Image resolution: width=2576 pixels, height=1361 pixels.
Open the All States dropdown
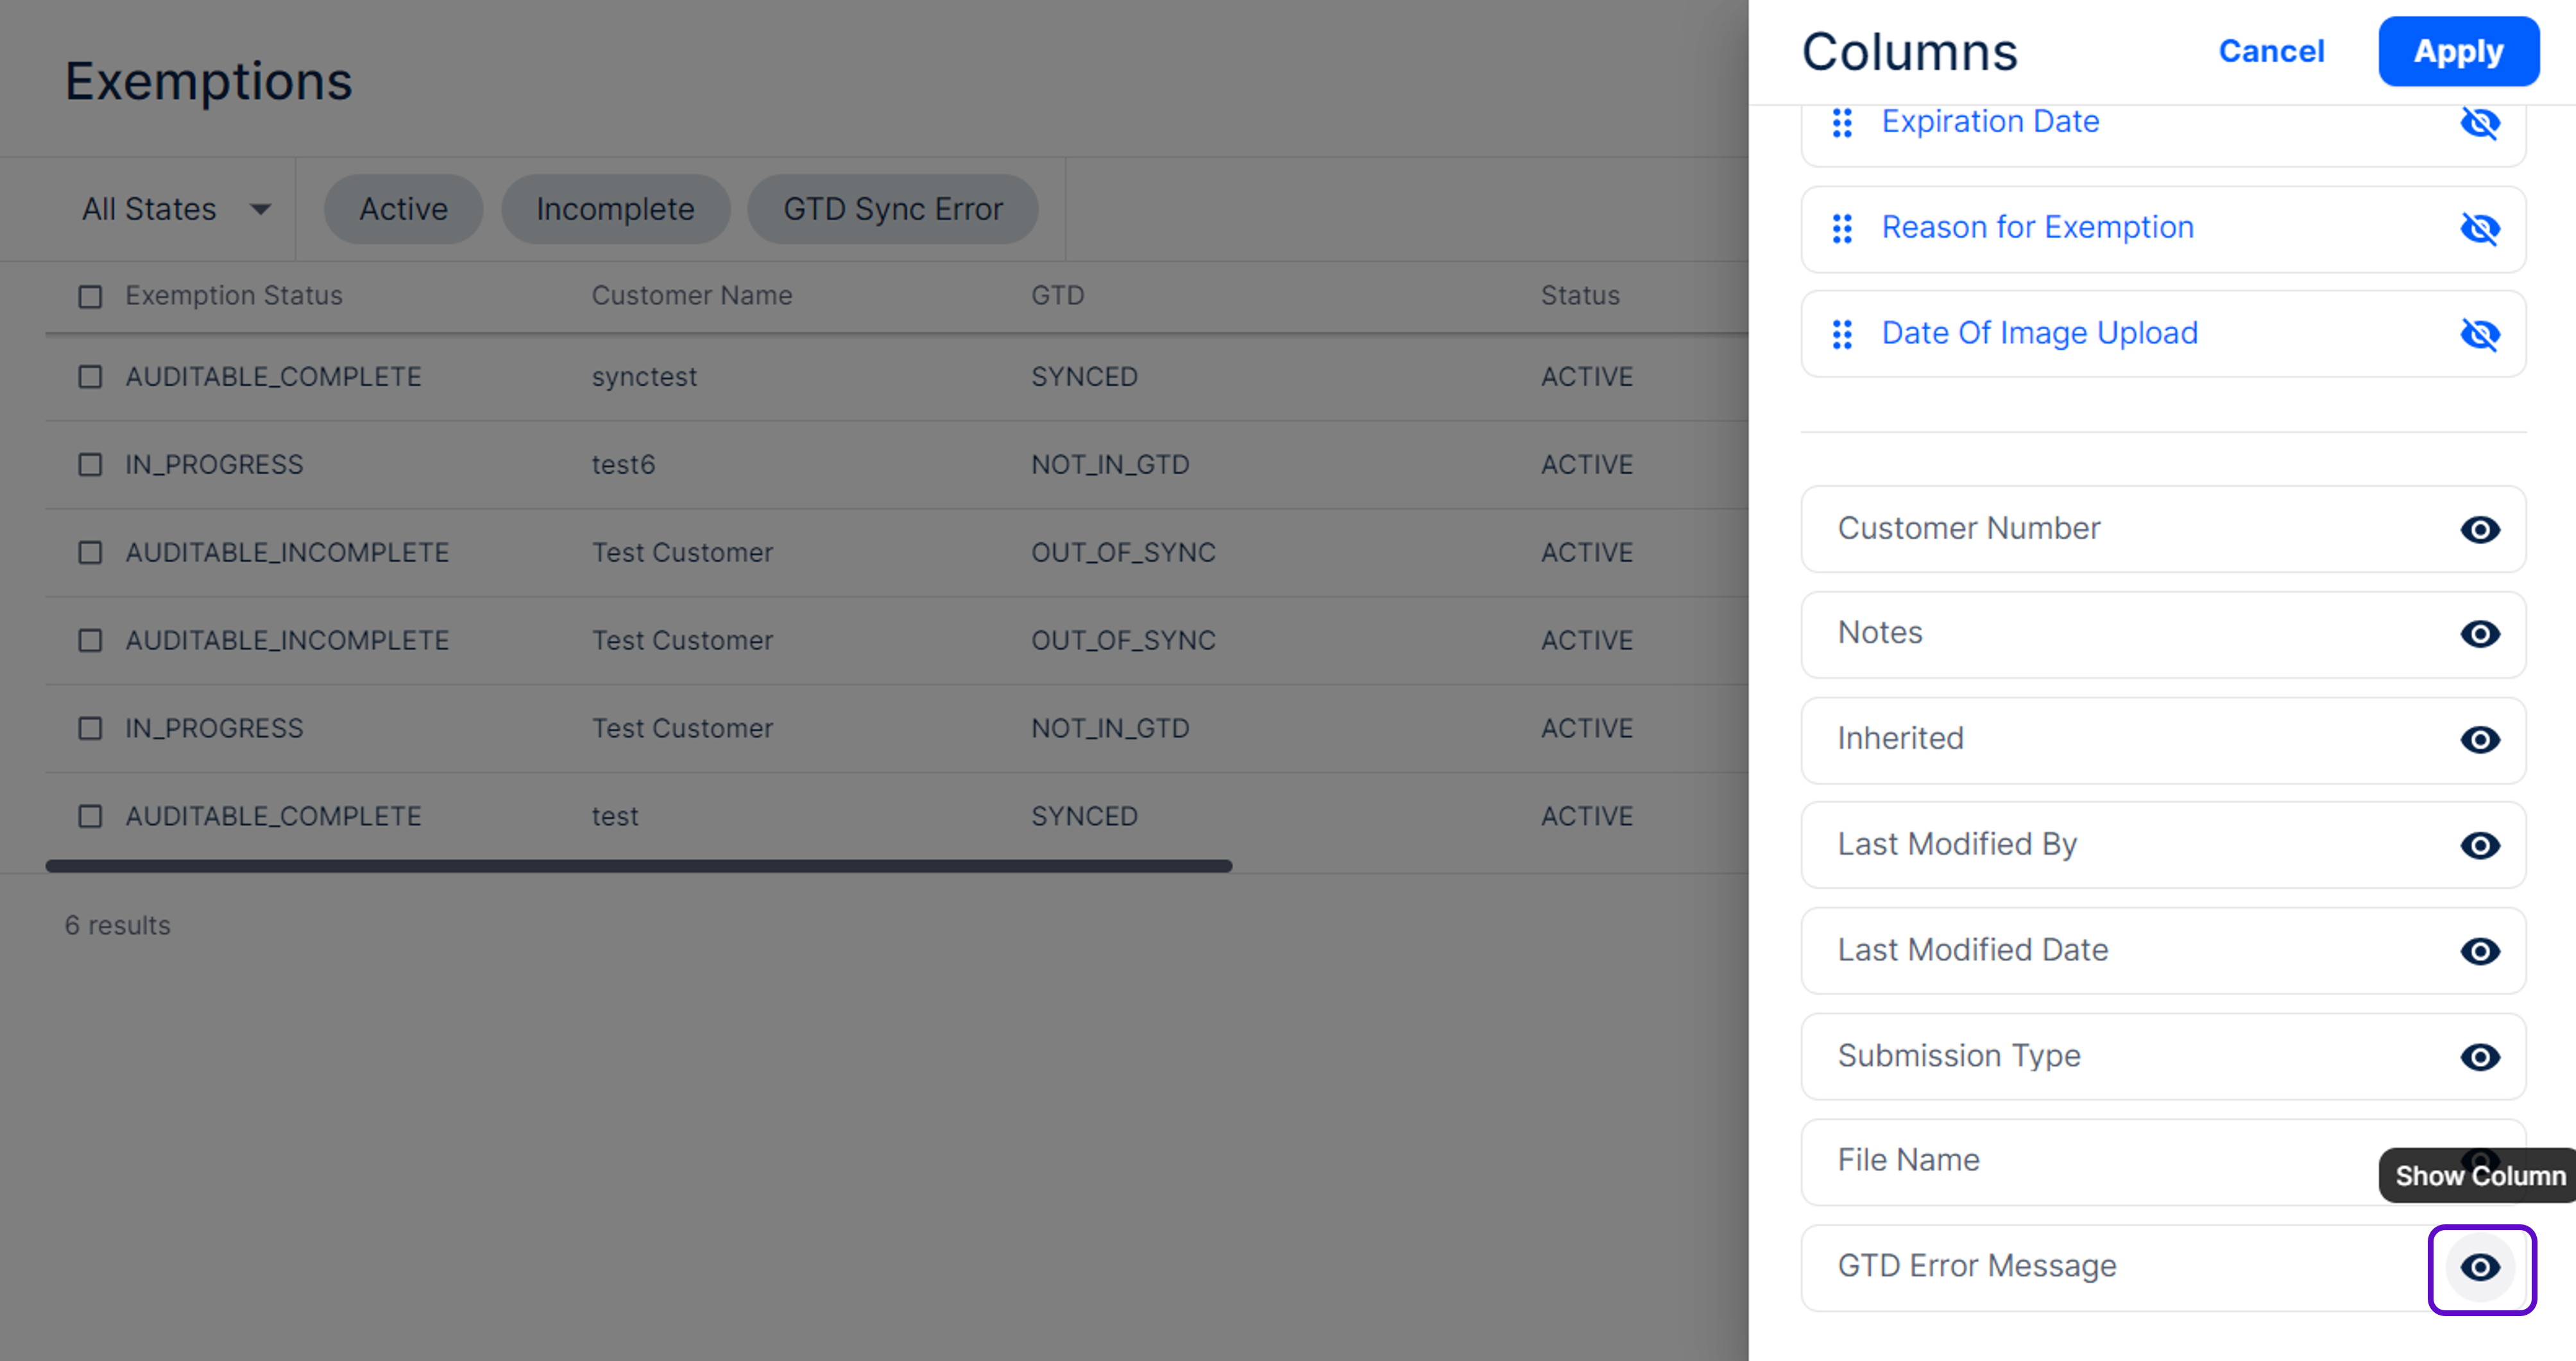[176, 209]
